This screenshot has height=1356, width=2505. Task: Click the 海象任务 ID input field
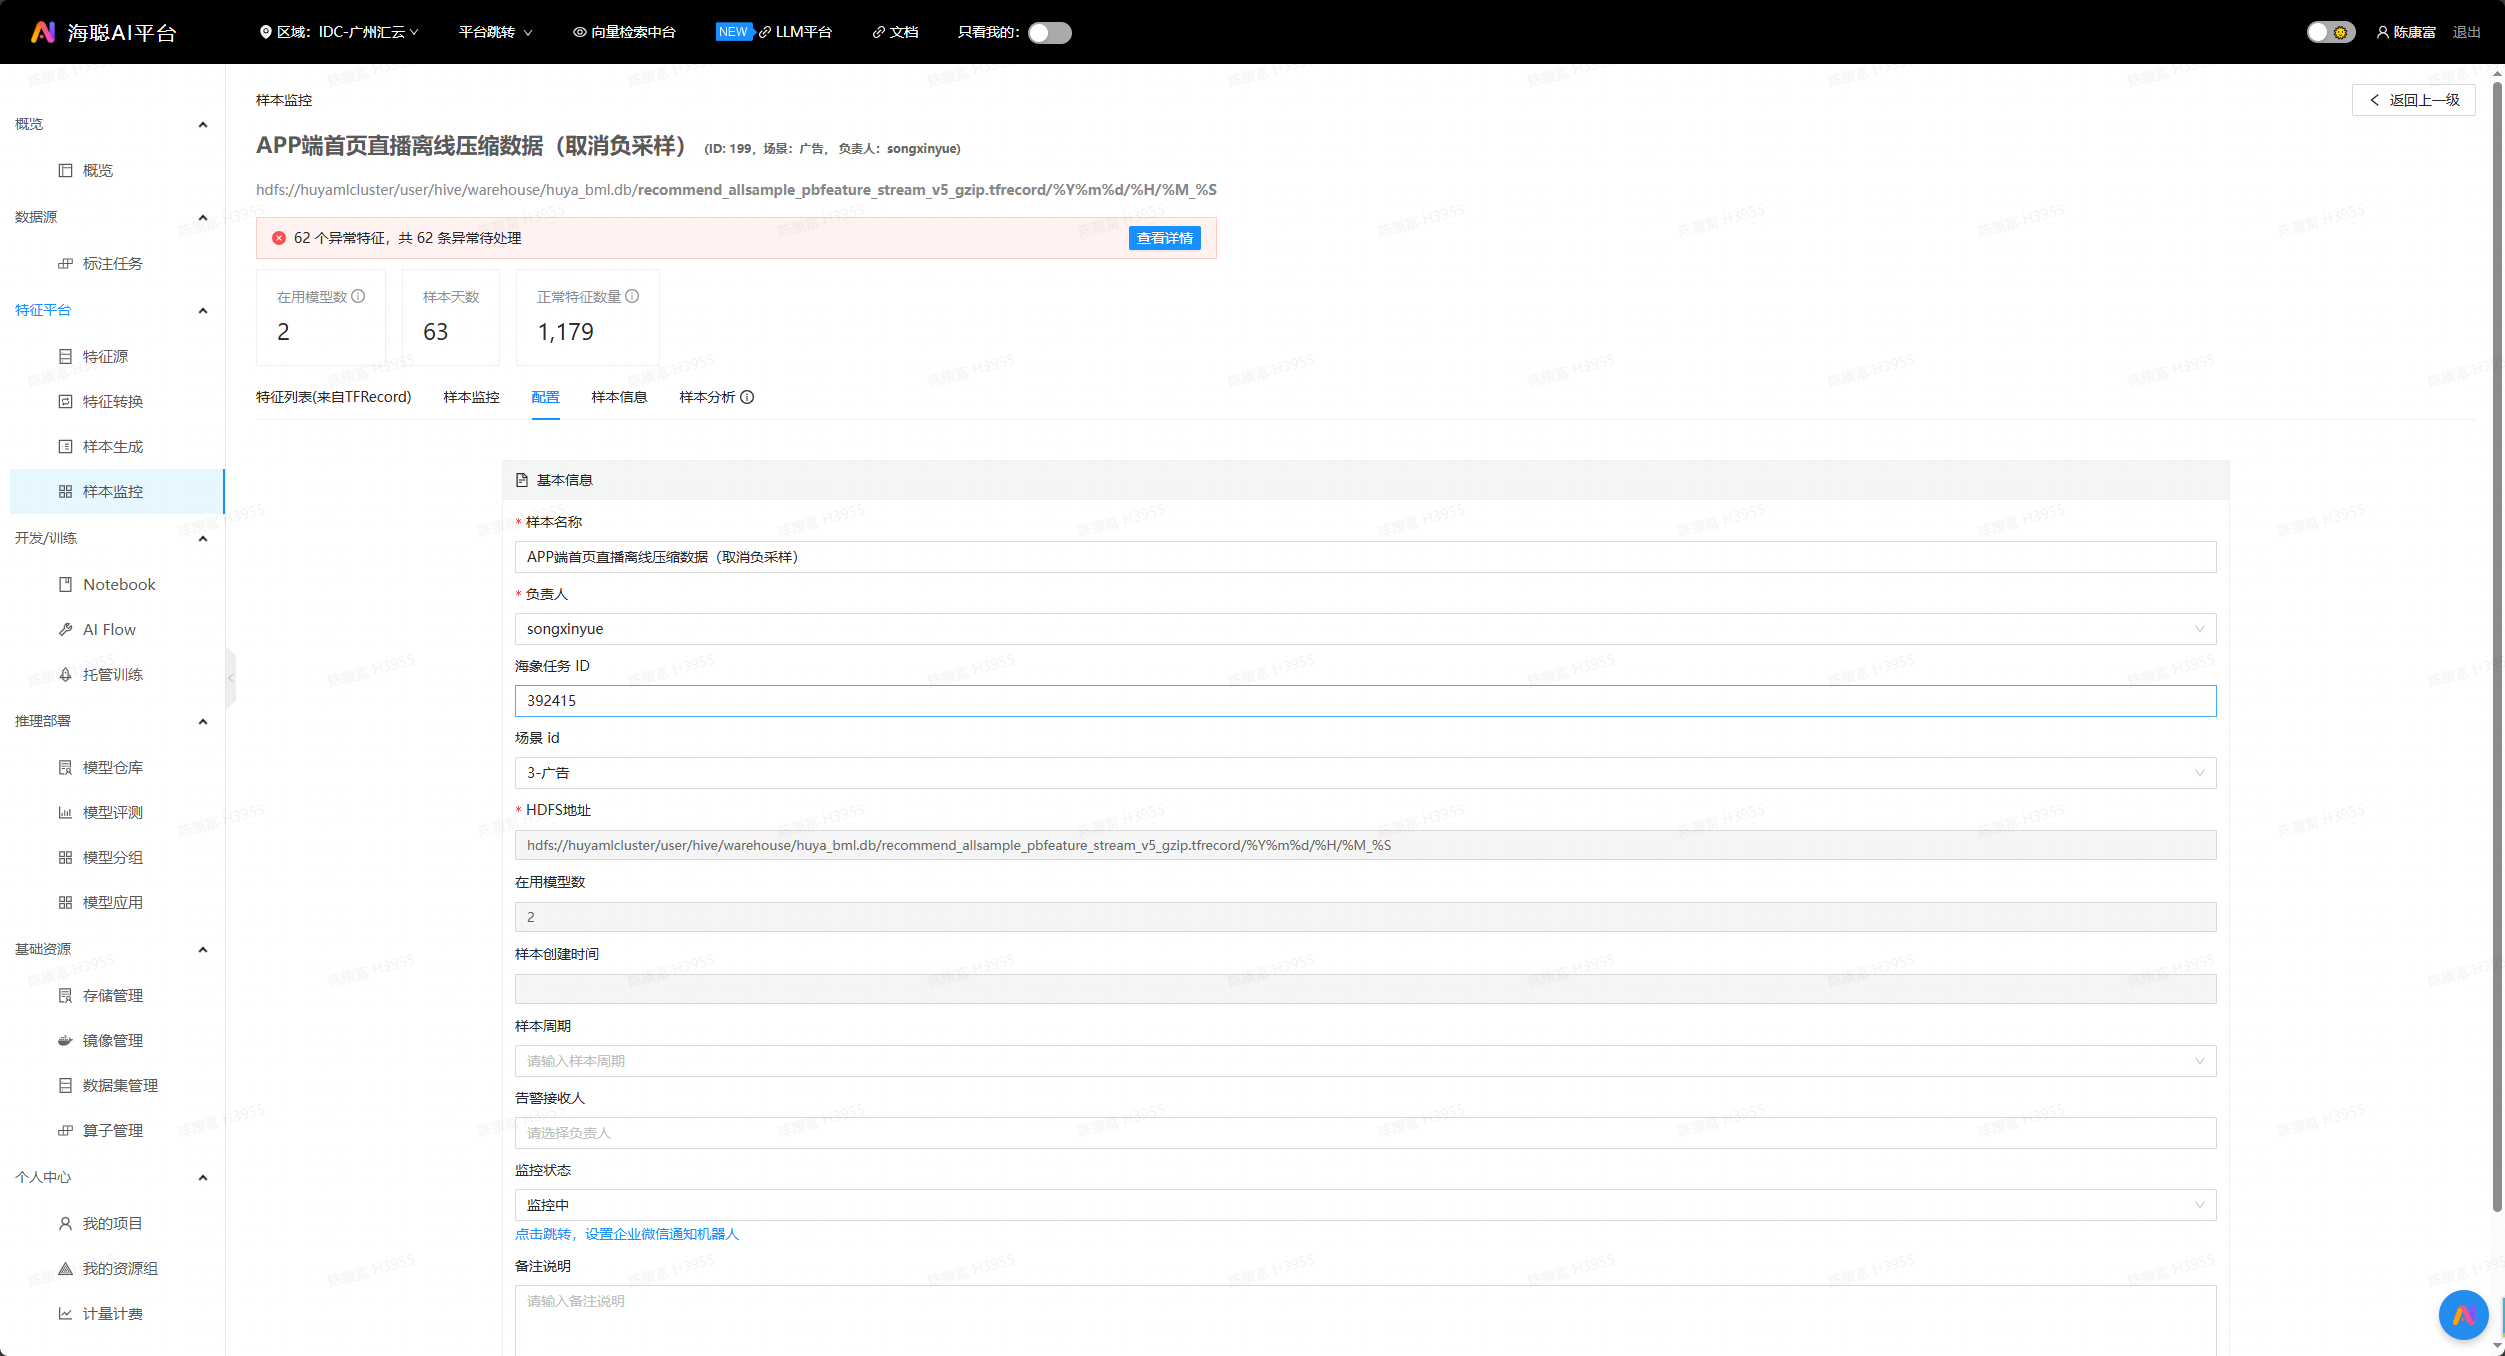[x=1364, y=701]
